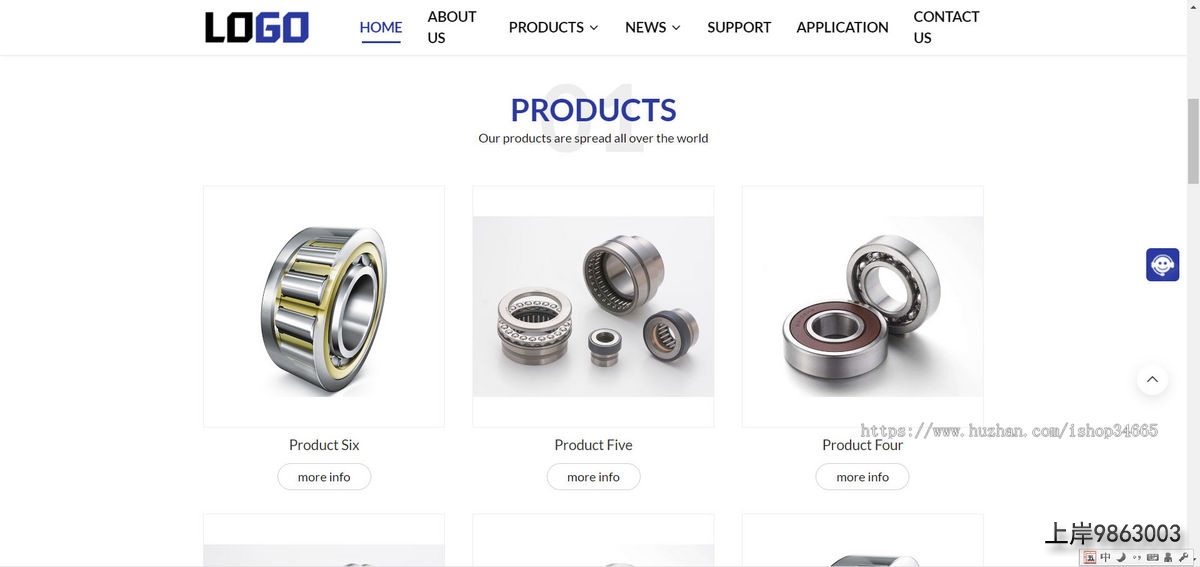Screen dimensions: 1200x567
Task: Open the IME wrench settings icon
Action: coord(1183,557)
